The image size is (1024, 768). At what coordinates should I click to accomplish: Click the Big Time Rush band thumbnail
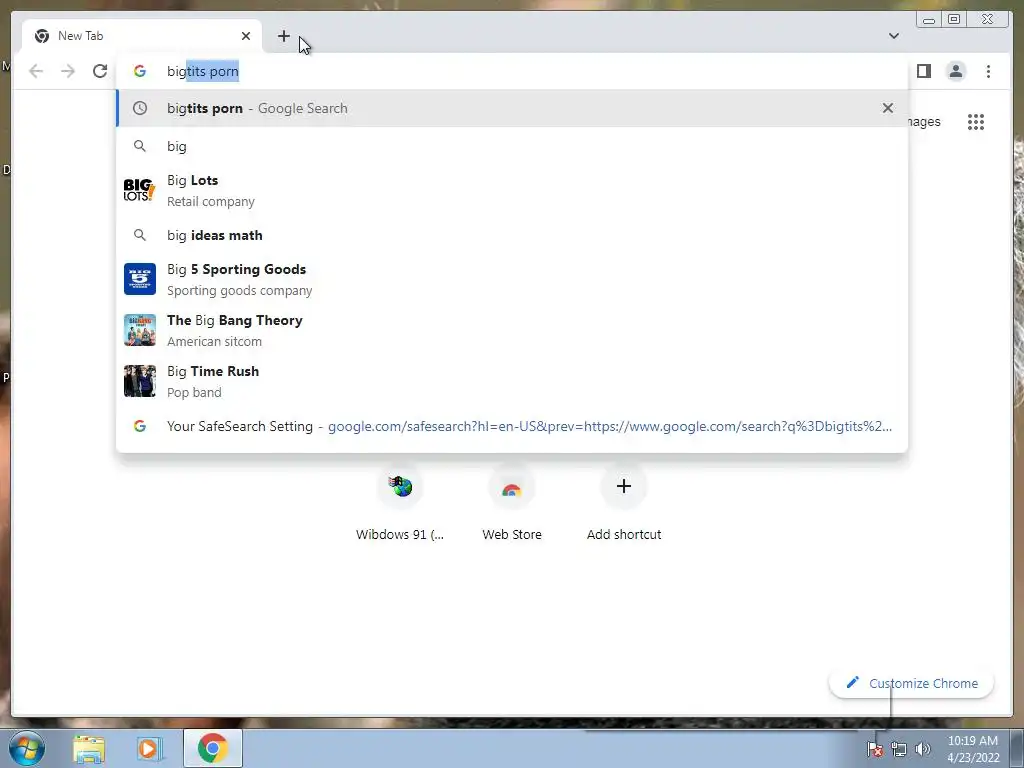click(x=140, y=381)
